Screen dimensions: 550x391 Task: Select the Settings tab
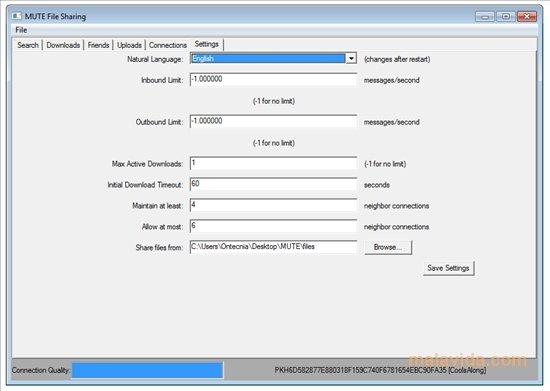pyautogui.click(x=207, y=44)
